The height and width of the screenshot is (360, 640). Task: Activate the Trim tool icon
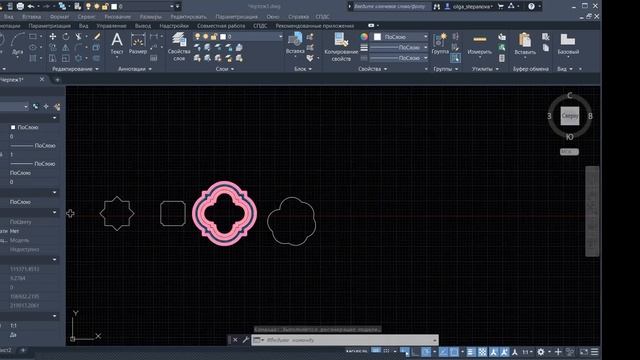click(x=79, y=37)
